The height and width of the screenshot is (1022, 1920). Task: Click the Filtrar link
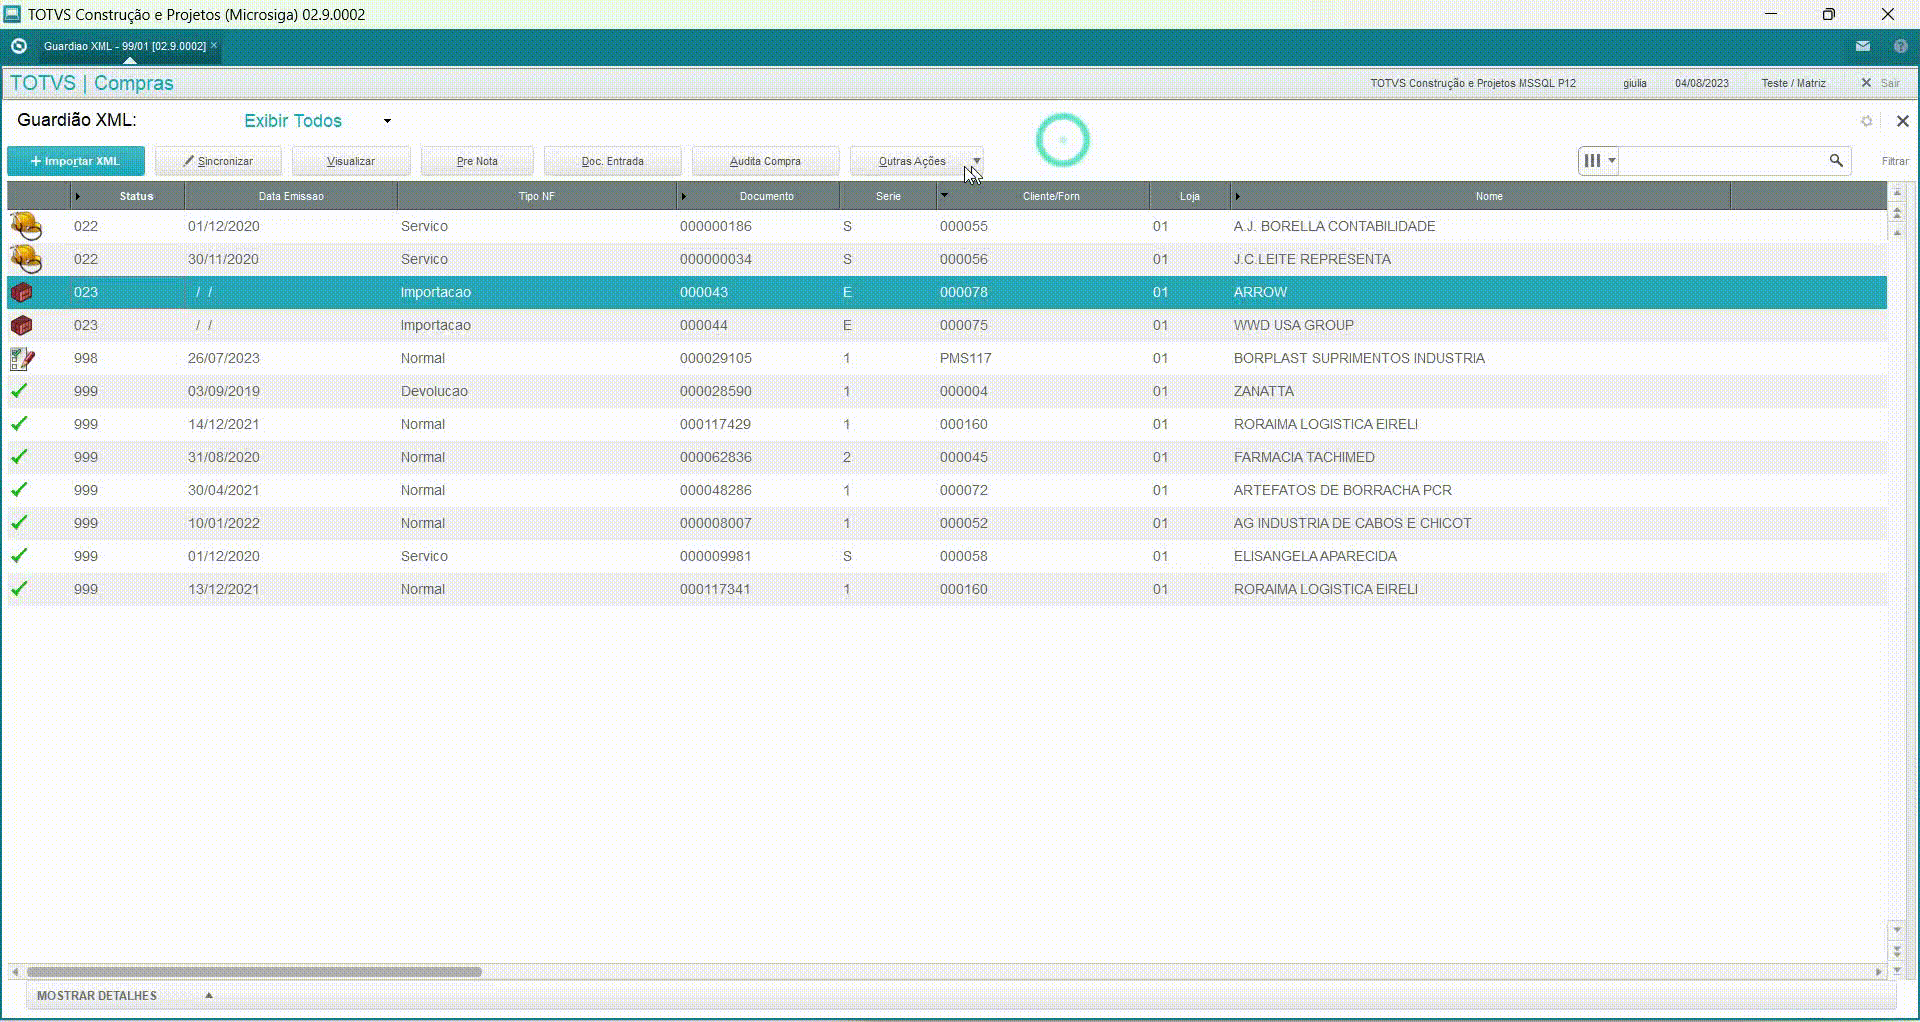point(1895,161)
